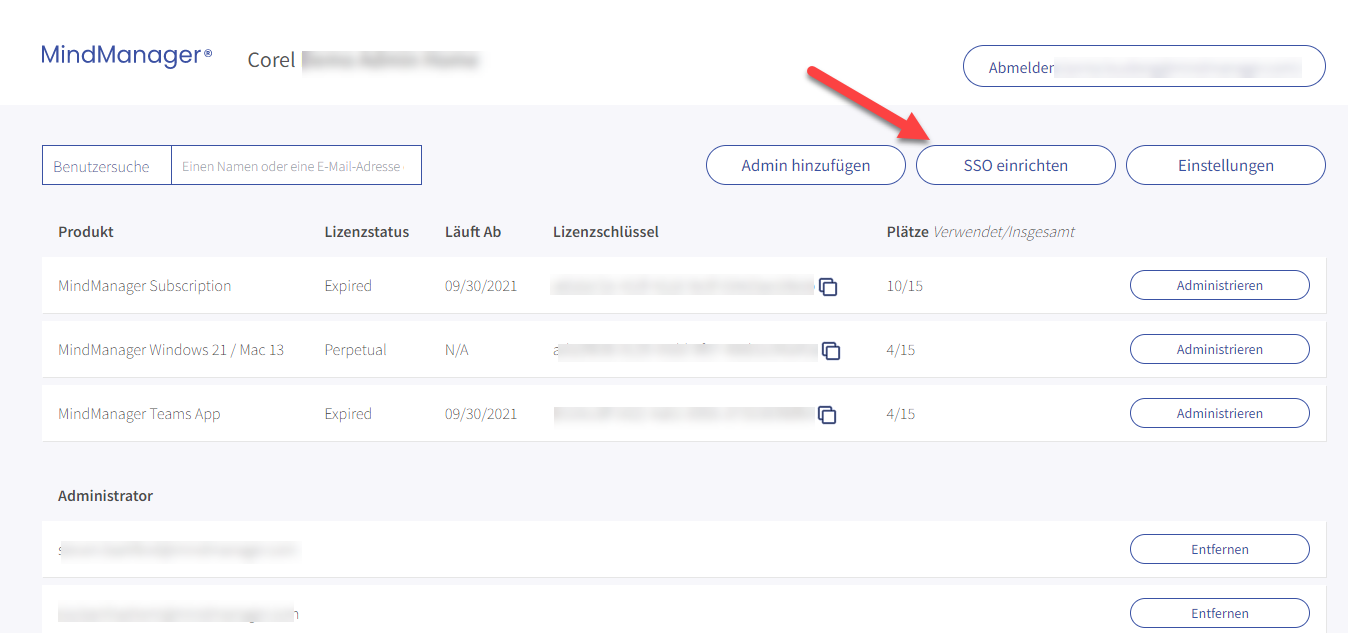The height and width of the screenshot is (633, 1348).
Task: Remove the first administrator with Entfernen
Action: coord(1220,549)
